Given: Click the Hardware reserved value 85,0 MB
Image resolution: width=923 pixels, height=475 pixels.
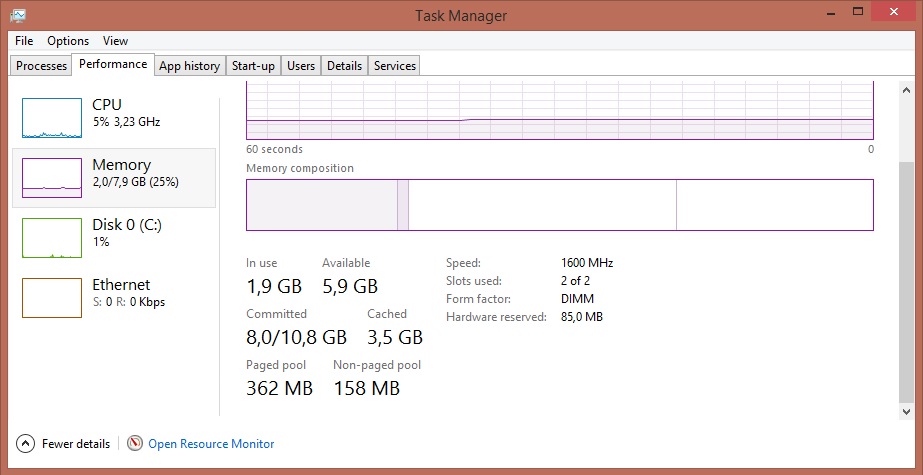Looking at the screenshot, I should pyautogui.click(x=582, y=317).
